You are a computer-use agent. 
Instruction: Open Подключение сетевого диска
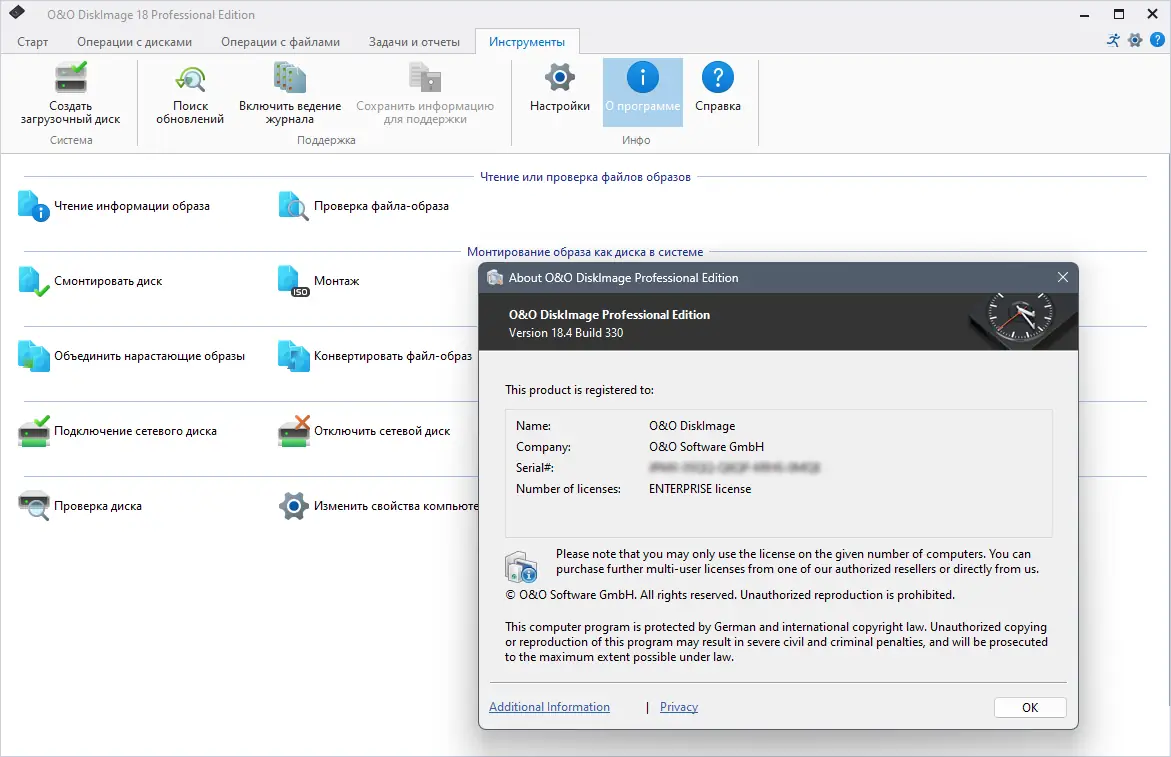click(x=117, y=431)
